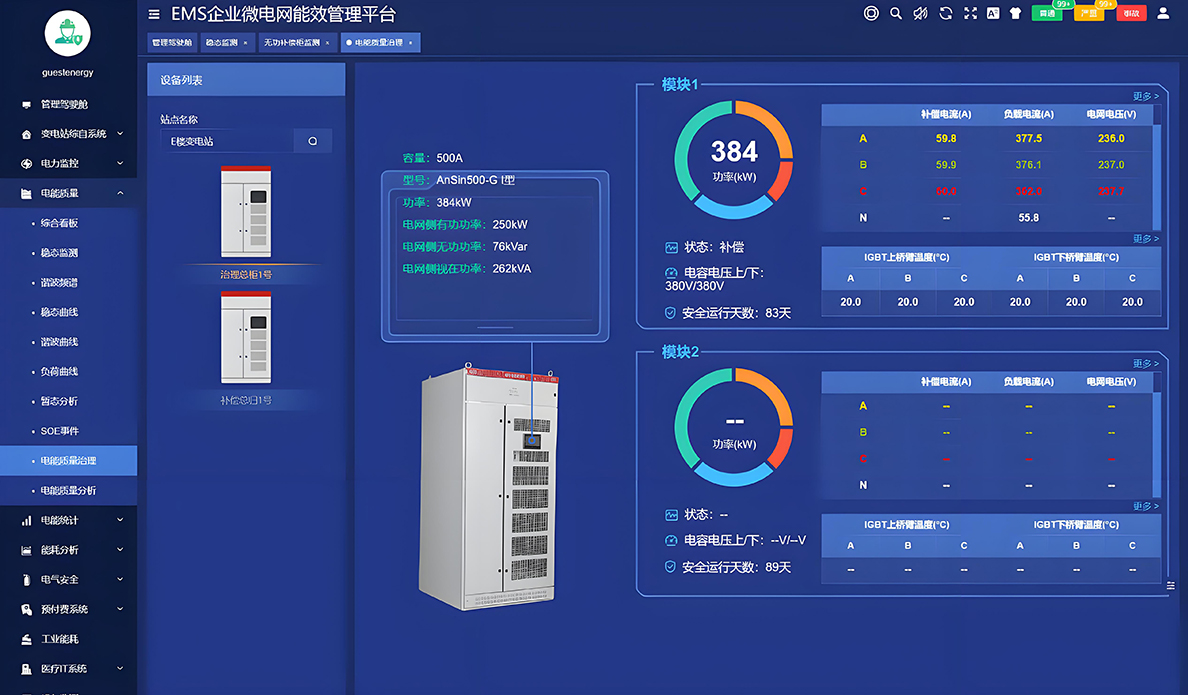The height and width of the screenshot is (695, 1188).
Task: Click the font/language 'A' icon in the header
Action: 993,13
